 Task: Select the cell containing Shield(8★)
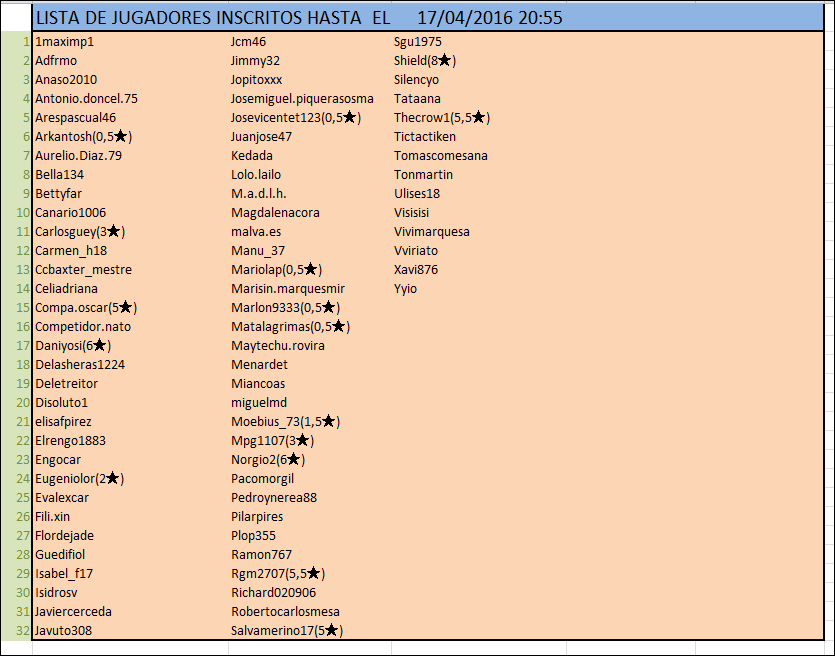425,61
